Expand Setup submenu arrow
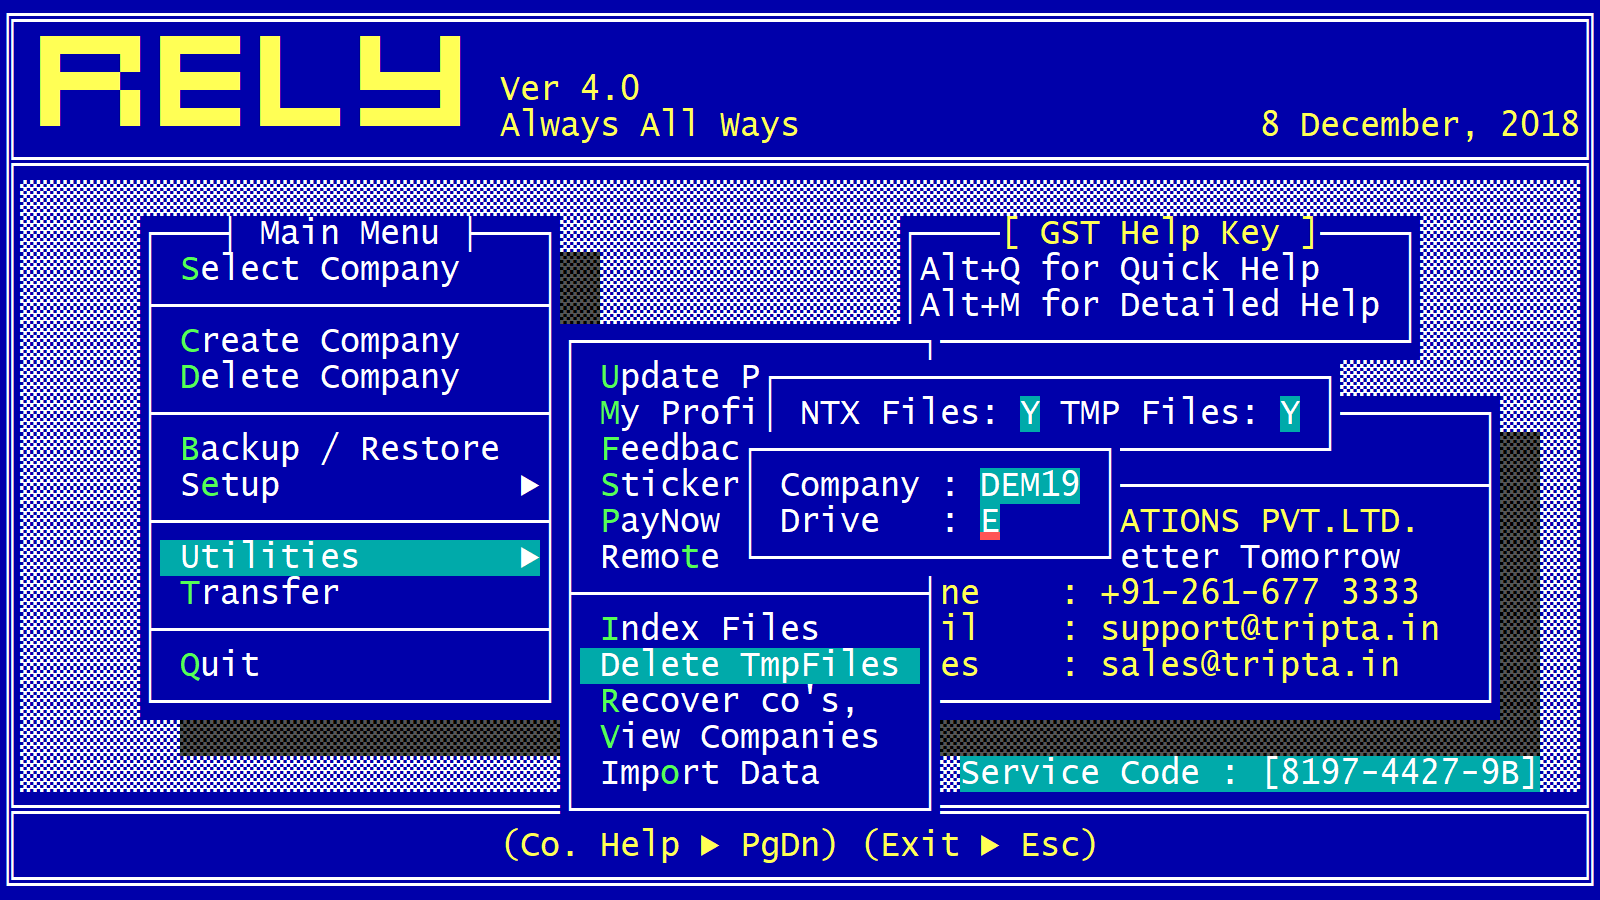The image size is (1600, 900). (530, 486)
